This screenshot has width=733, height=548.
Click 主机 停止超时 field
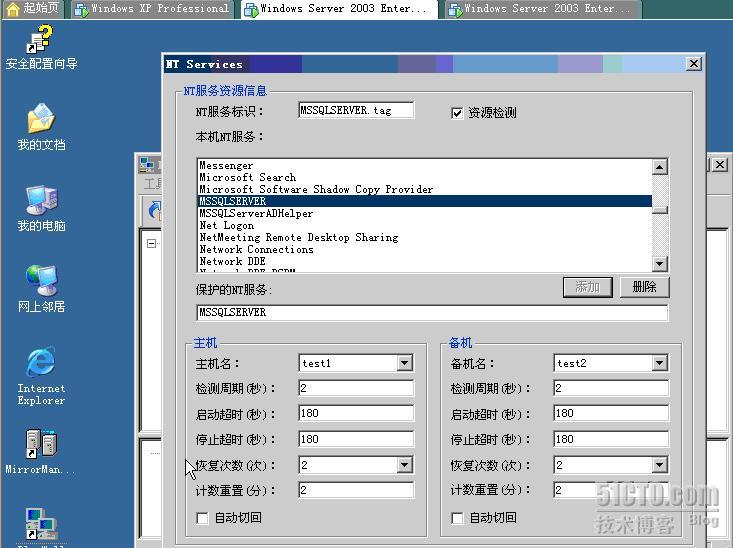tap(356, 439)
